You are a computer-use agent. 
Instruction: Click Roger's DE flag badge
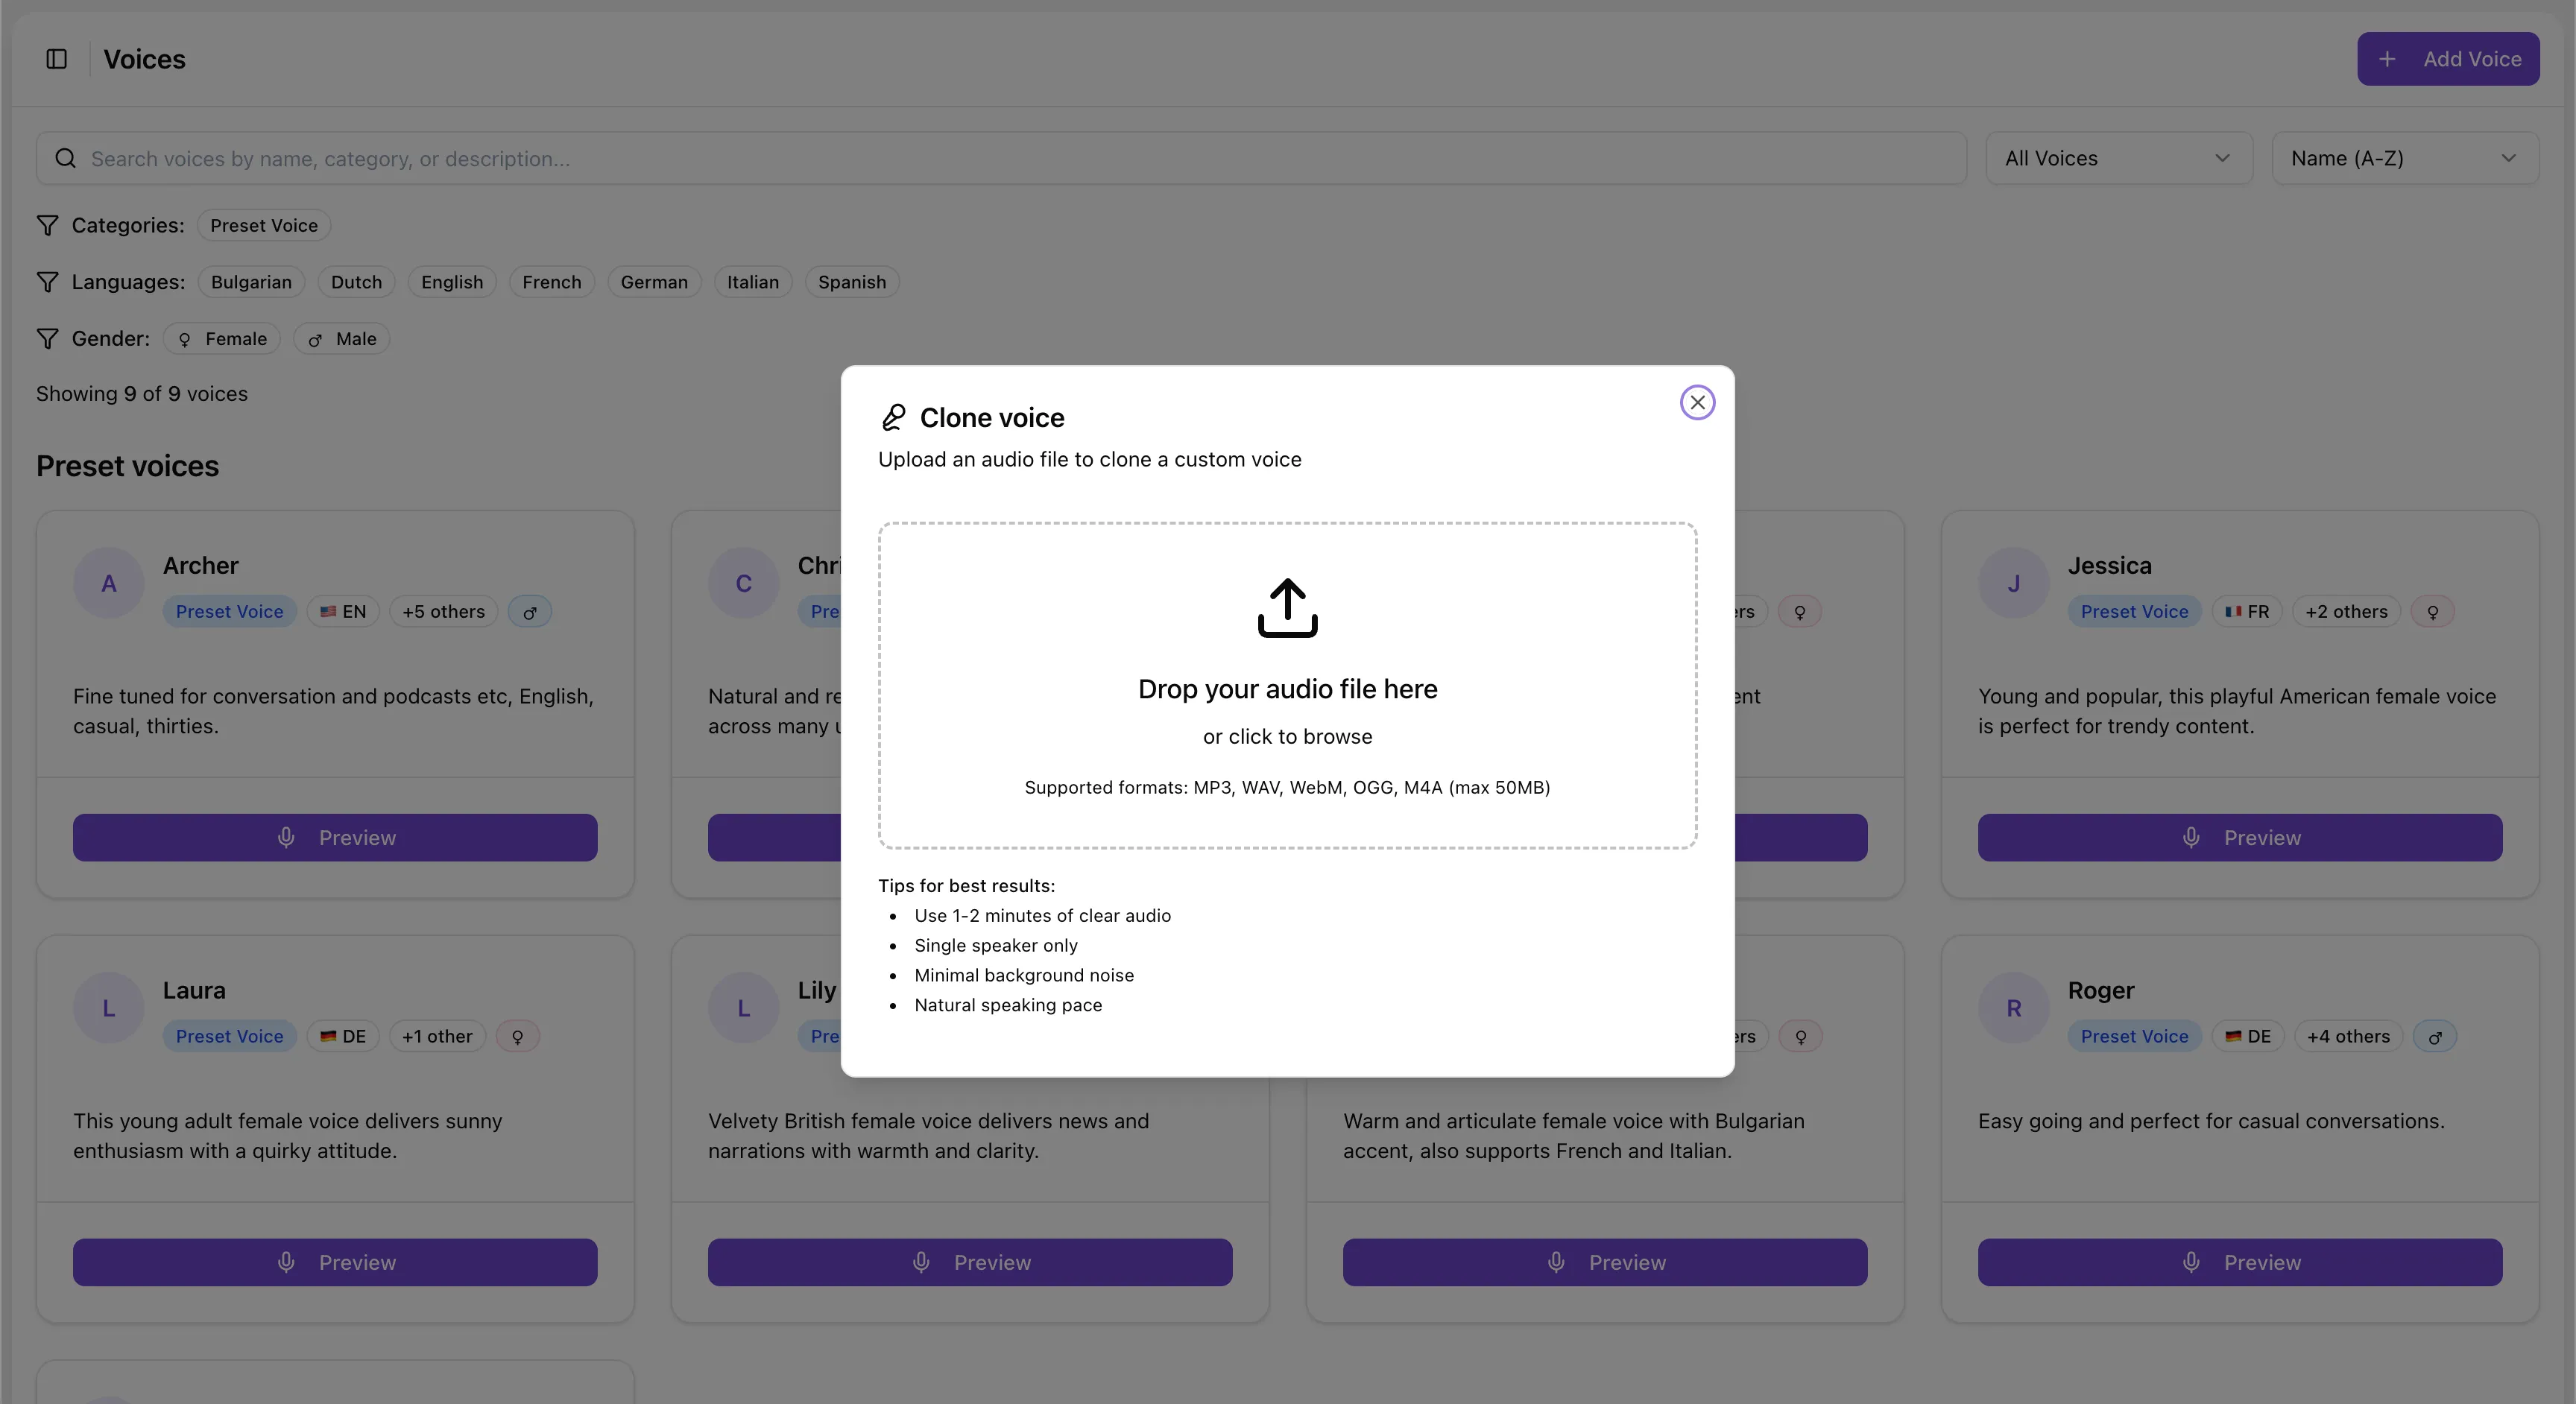(2247, 1037)
